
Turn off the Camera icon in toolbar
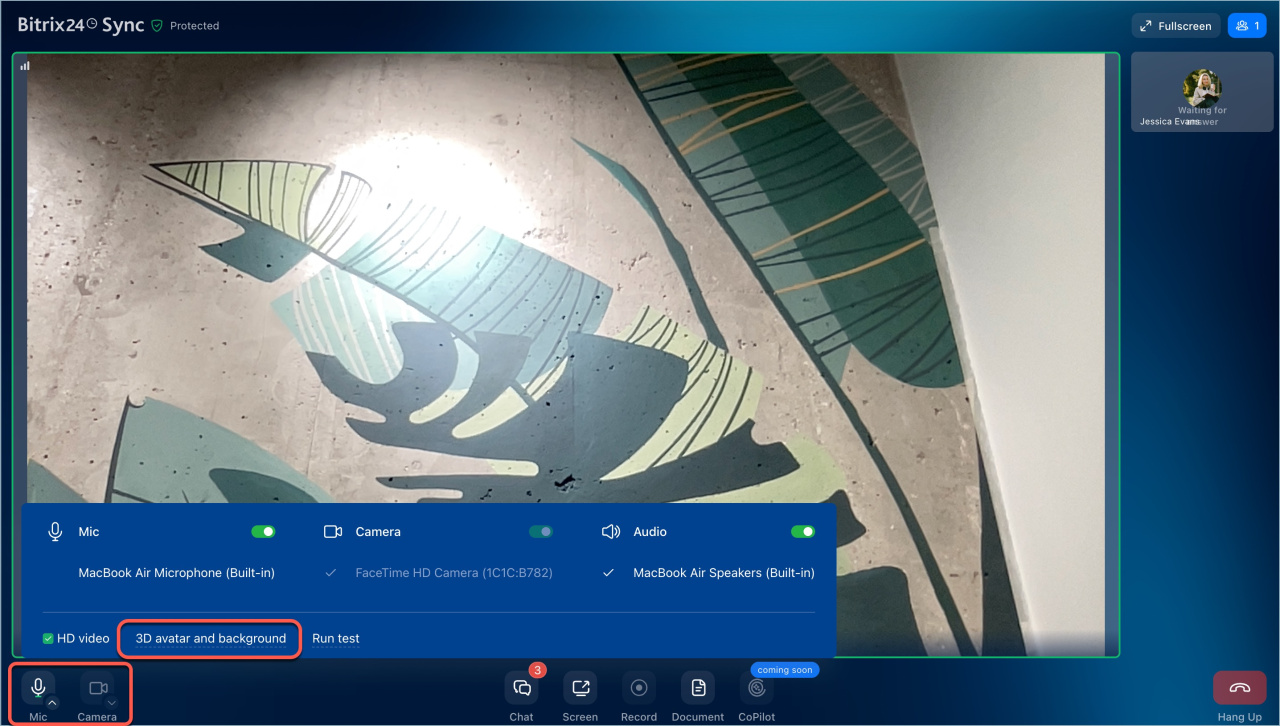[x=97, y=688]
